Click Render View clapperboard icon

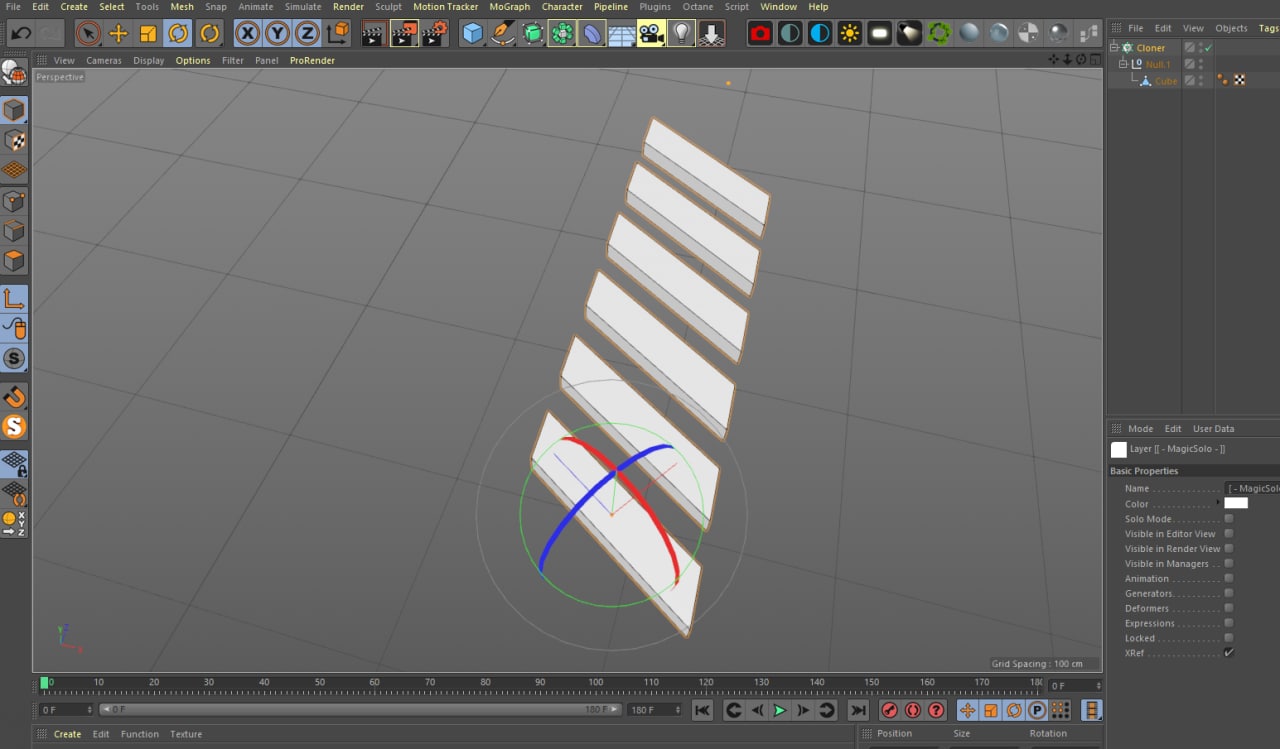(373, 33)
